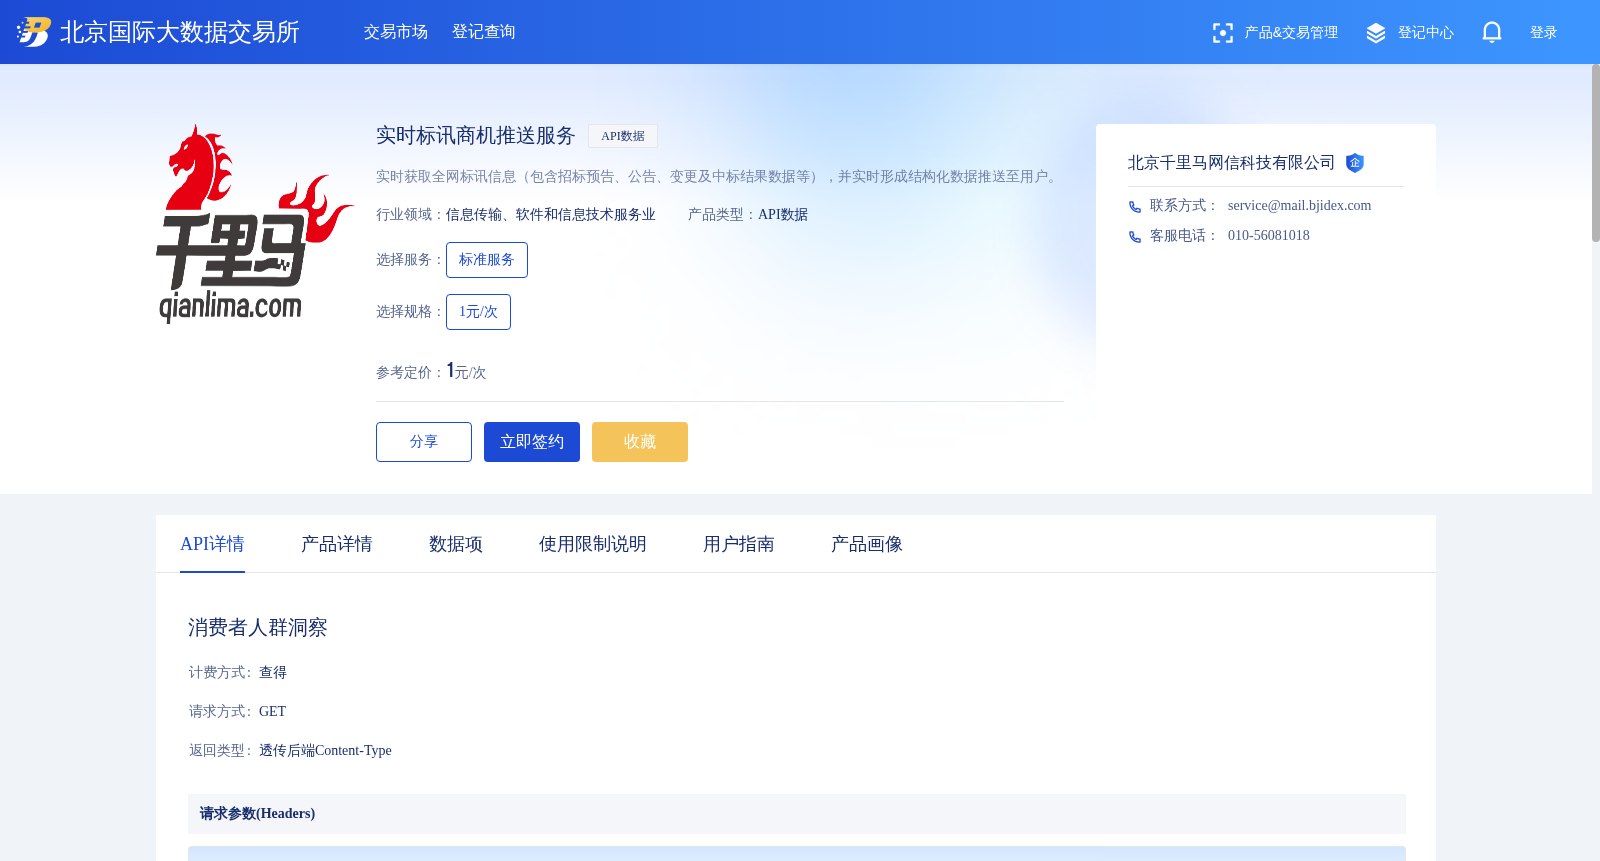The width and height of the screenshot is (1600, 861).
Task: Open 登记中心 label
Action: point(1426,33)
